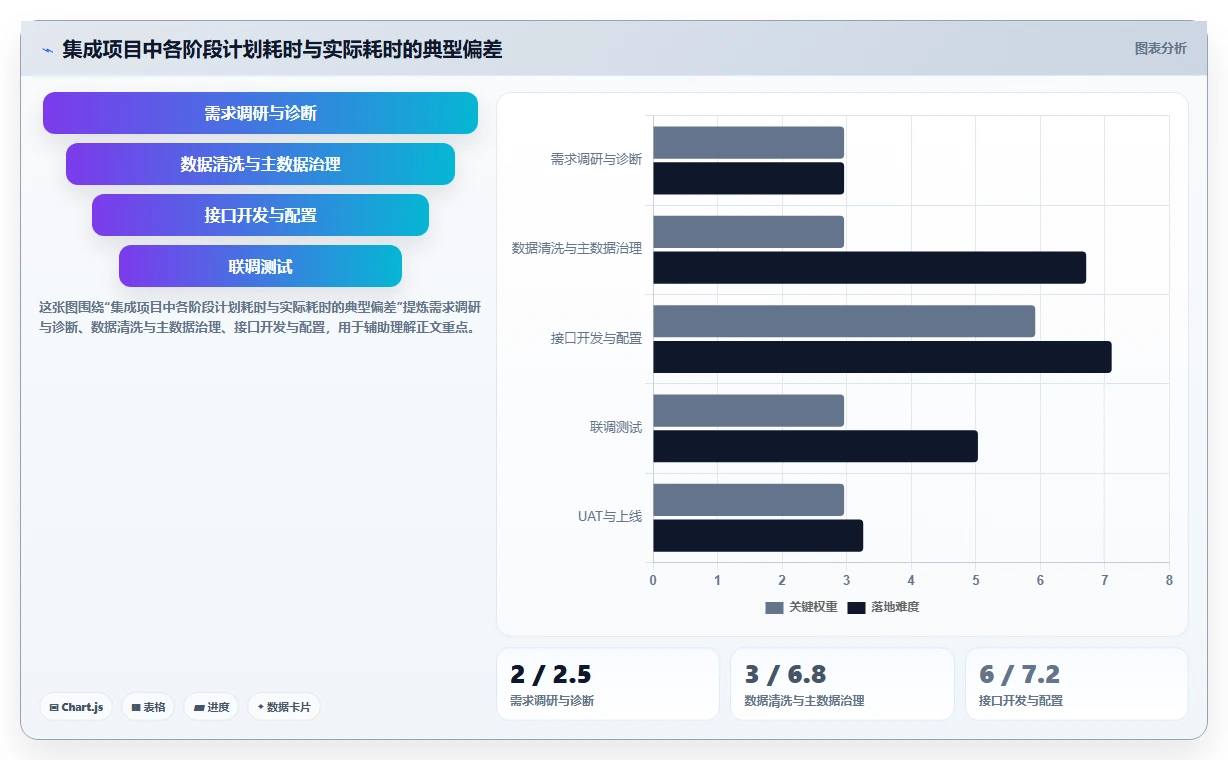This screenshot has width=1228, height=760.
Task: Click the gray 关键权重 bar for 接口开发与配置
Action: click(844, 321)
